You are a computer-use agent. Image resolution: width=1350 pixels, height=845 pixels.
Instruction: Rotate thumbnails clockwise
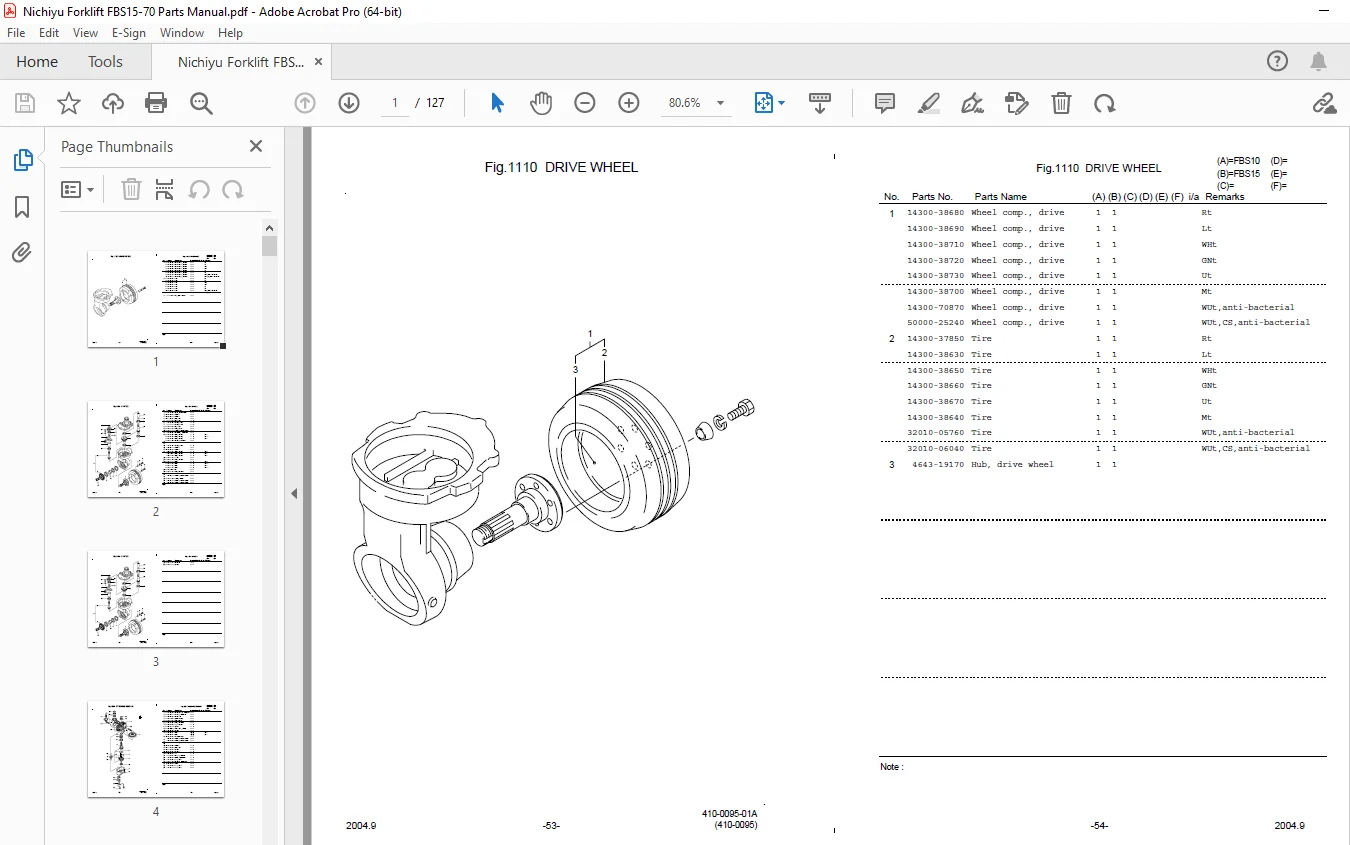[x=233, y=189]
